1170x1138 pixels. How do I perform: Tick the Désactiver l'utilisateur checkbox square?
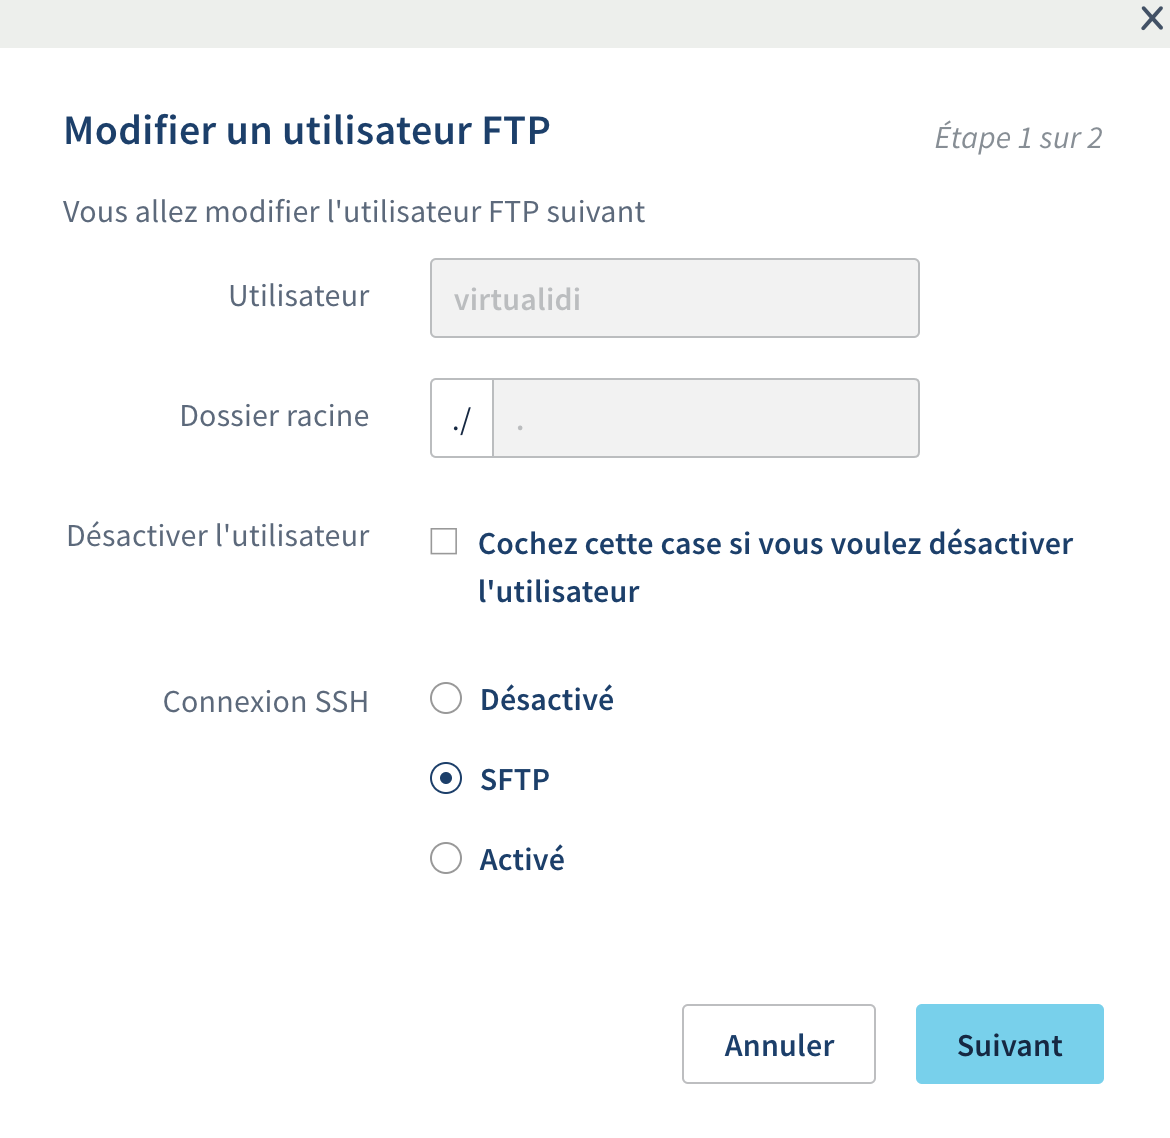point(444,542)
